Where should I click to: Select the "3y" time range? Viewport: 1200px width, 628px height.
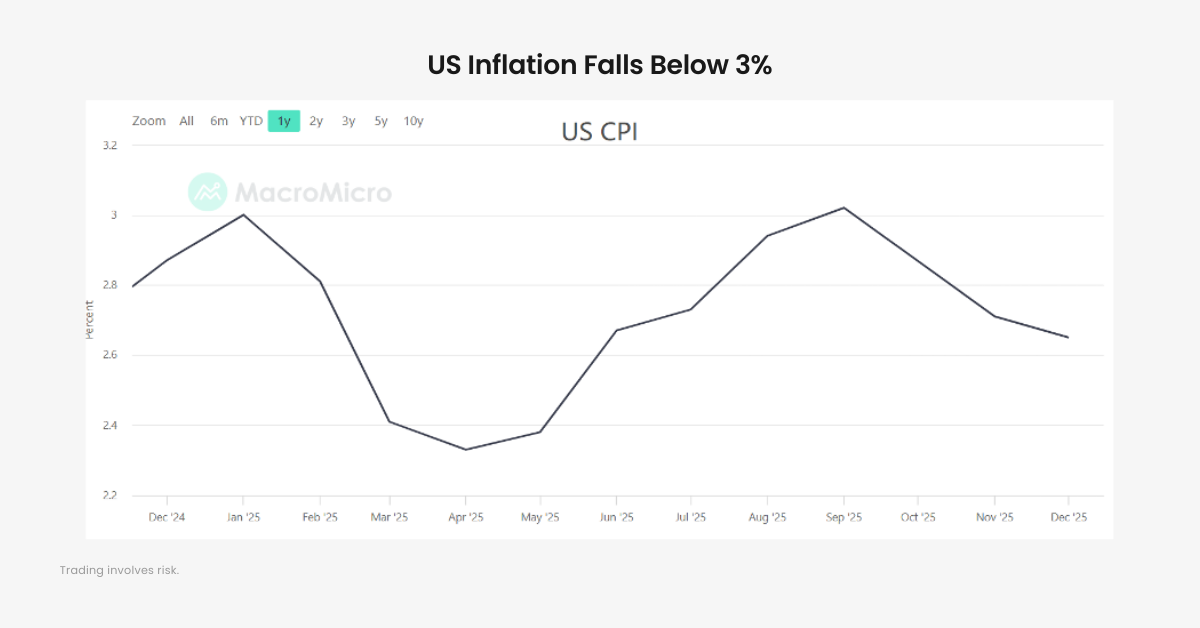click(x=347, y=120)
